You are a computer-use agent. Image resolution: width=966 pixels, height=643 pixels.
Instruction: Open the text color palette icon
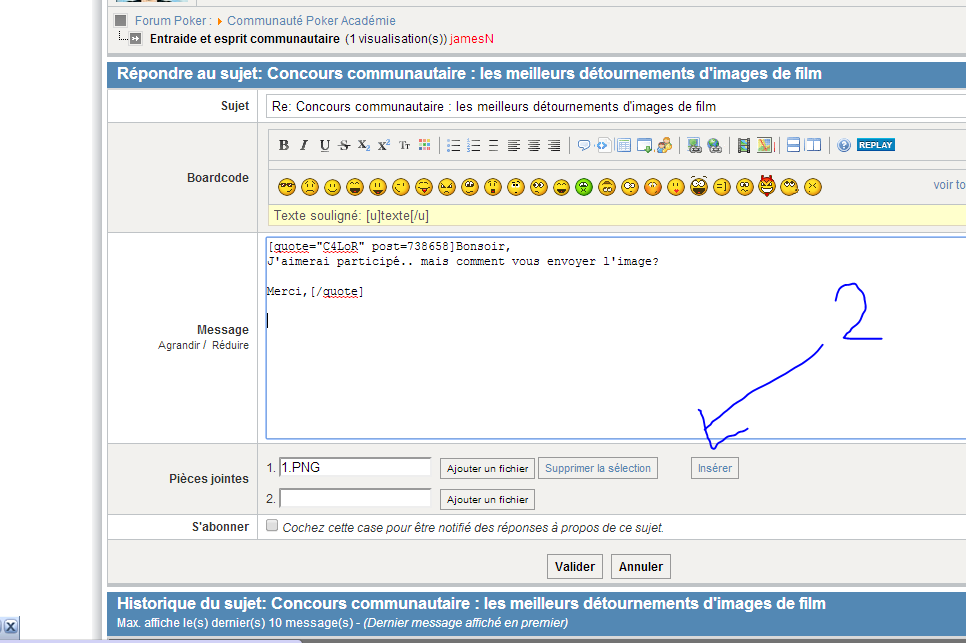point(424,145)
